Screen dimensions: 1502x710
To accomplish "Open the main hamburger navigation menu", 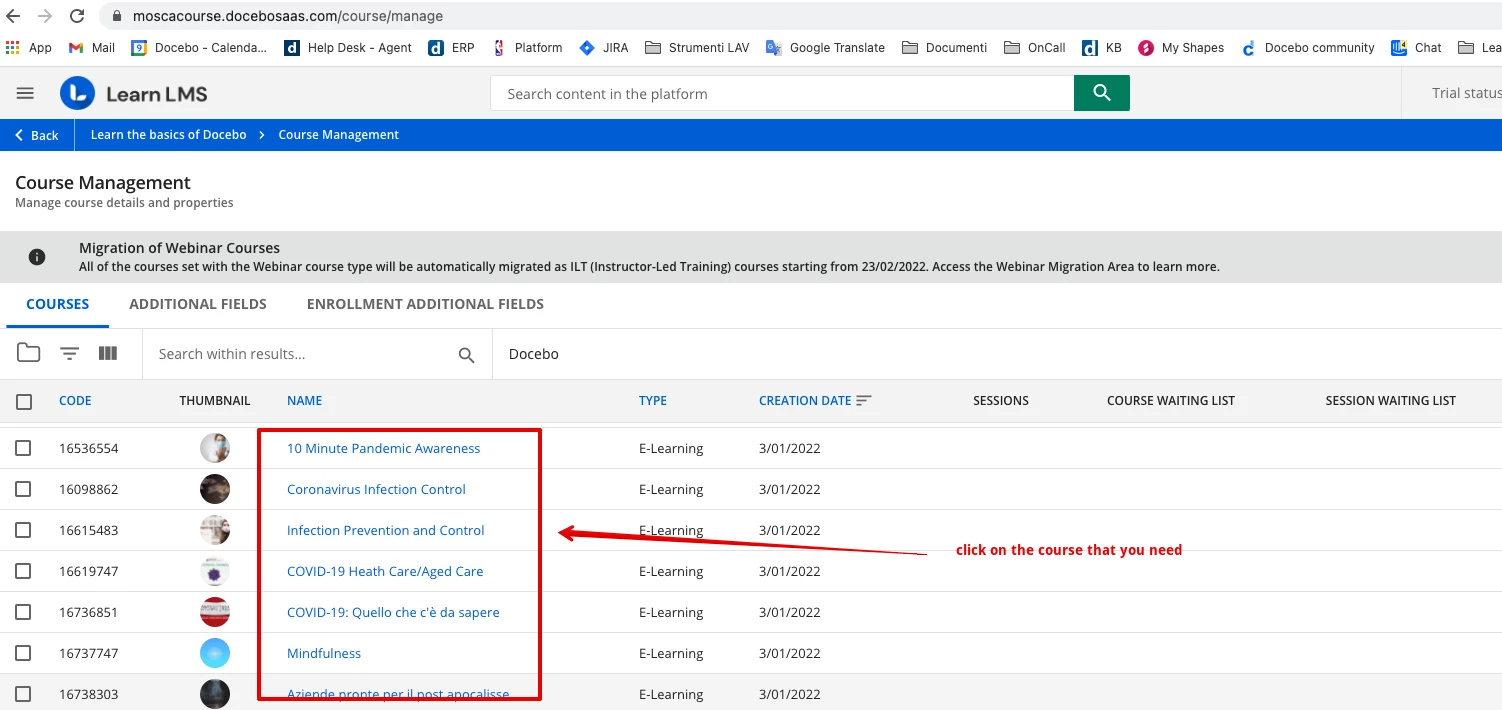I will tap(25, 92).
